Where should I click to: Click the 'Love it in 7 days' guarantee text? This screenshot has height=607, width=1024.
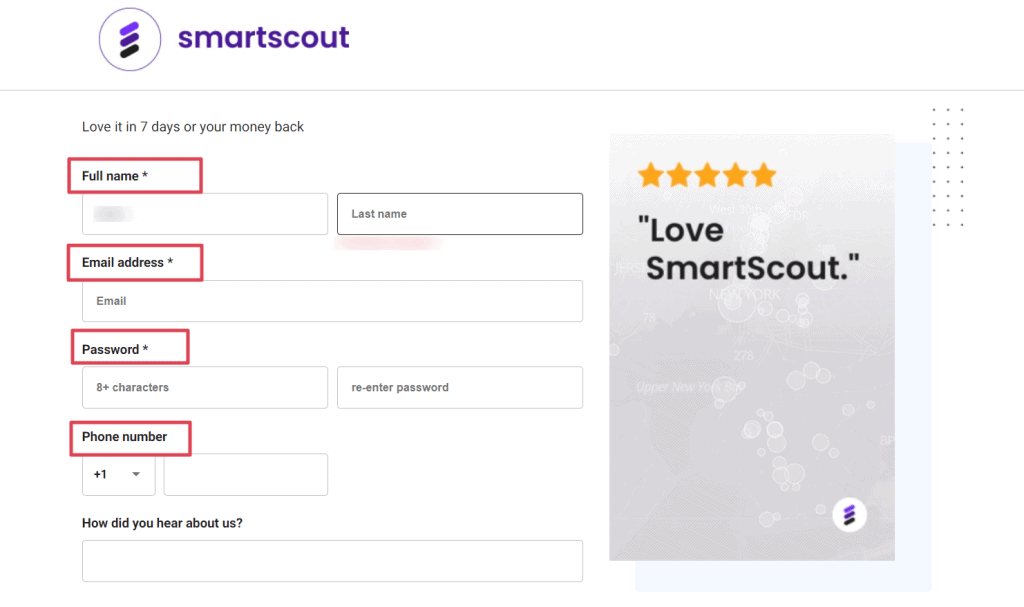coord(193,127)
